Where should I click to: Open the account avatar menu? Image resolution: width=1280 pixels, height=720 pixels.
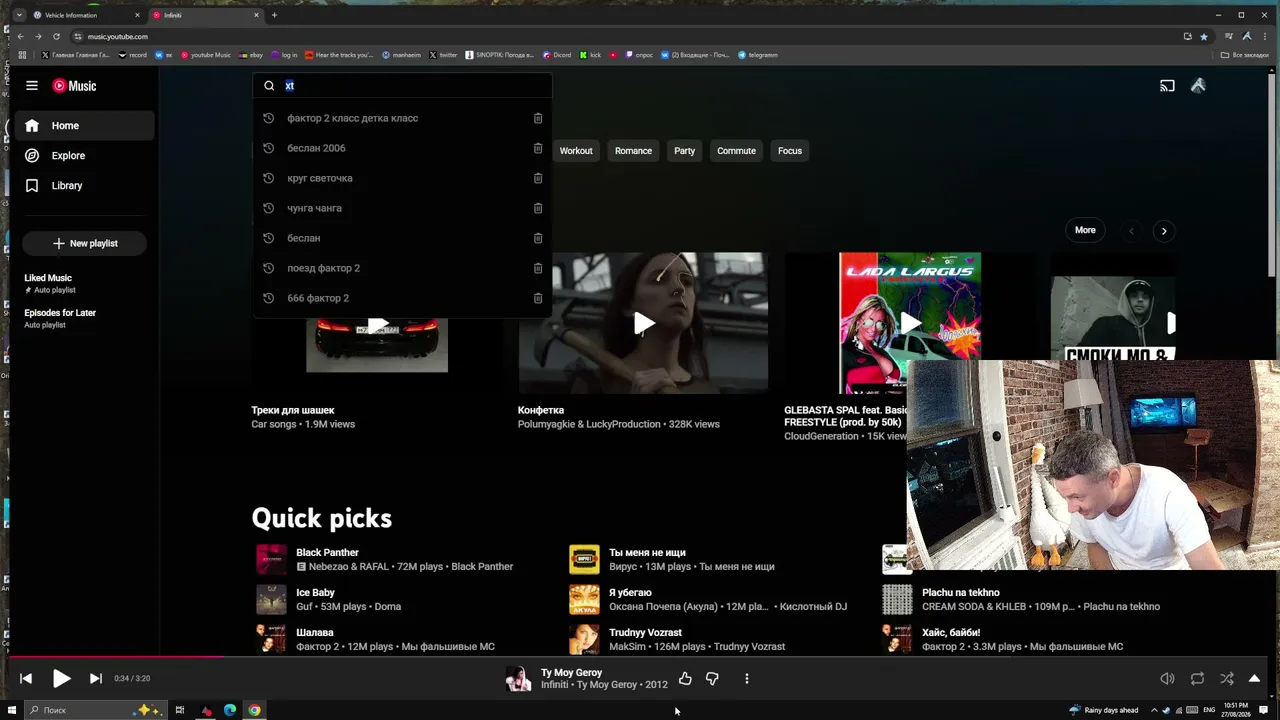point(1198,86)
